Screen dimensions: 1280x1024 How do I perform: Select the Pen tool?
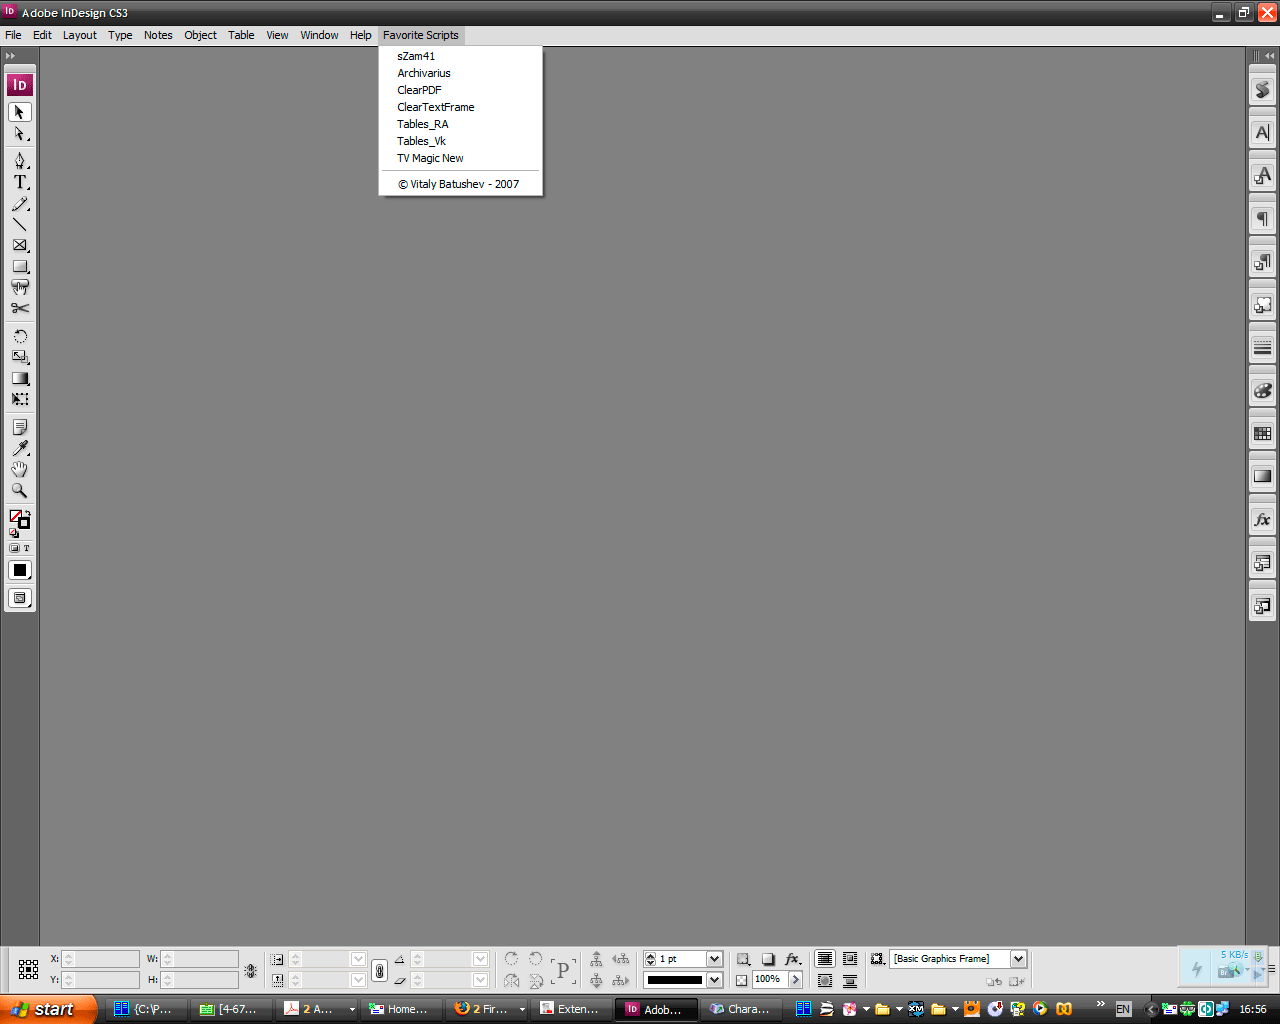point(19,161)
